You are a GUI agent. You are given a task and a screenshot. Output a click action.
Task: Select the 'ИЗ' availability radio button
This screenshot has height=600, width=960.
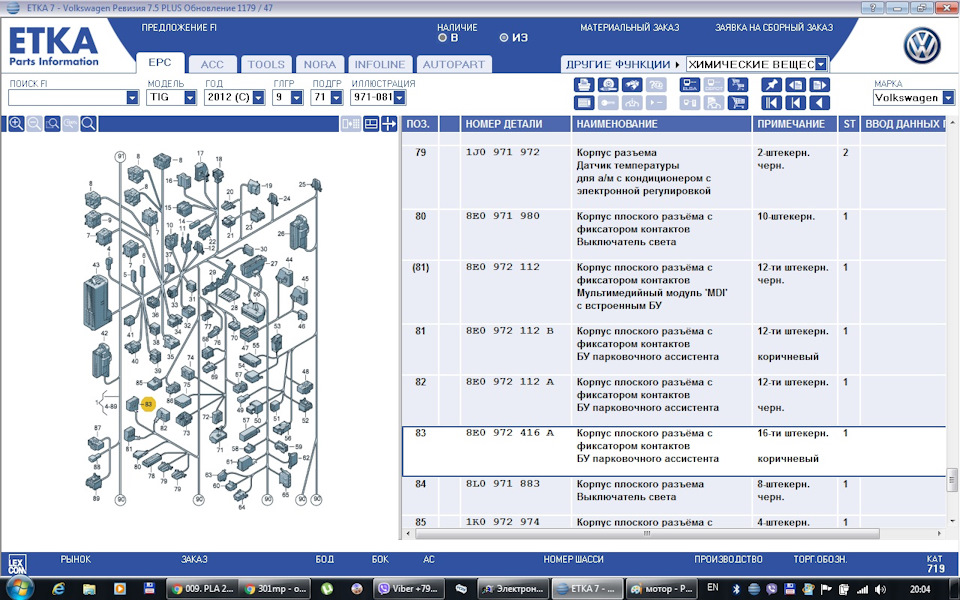(504, 38)
